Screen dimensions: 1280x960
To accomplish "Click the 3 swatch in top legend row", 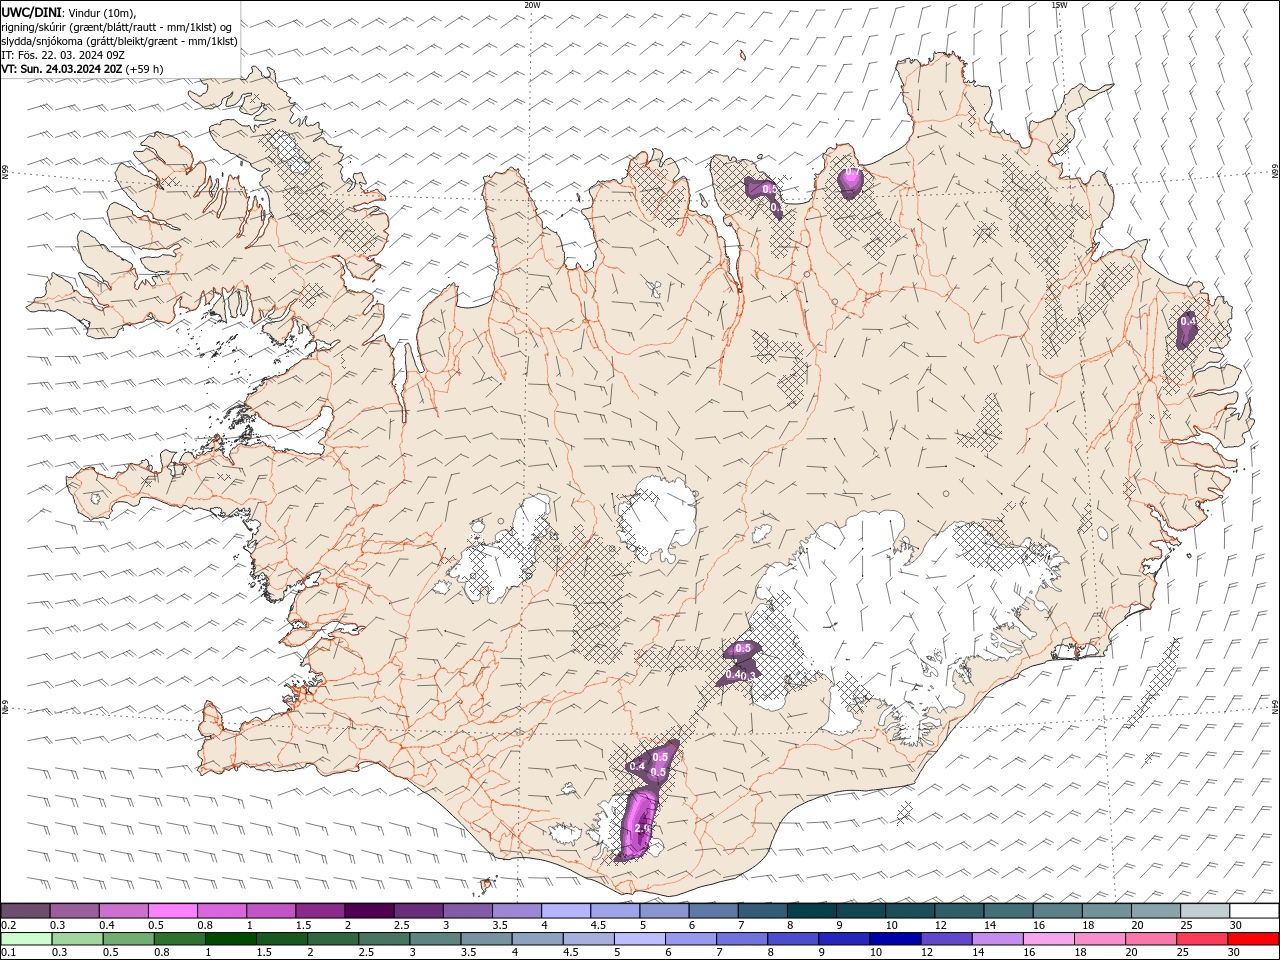I will tap(467, 911).
